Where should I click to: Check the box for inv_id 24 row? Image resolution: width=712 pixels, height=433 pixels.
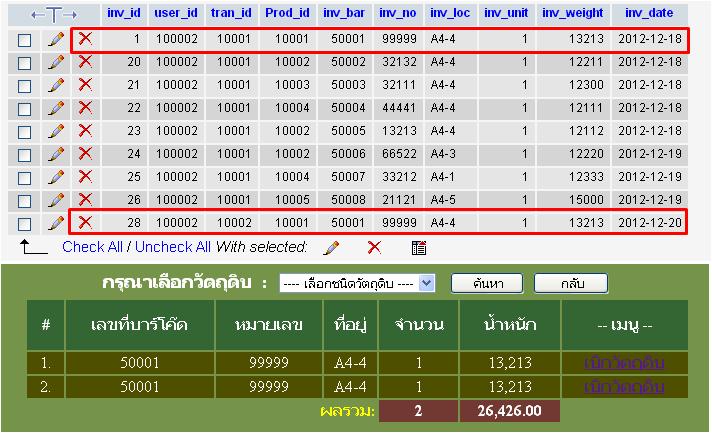pyautogui.click(x=25, y=155)
